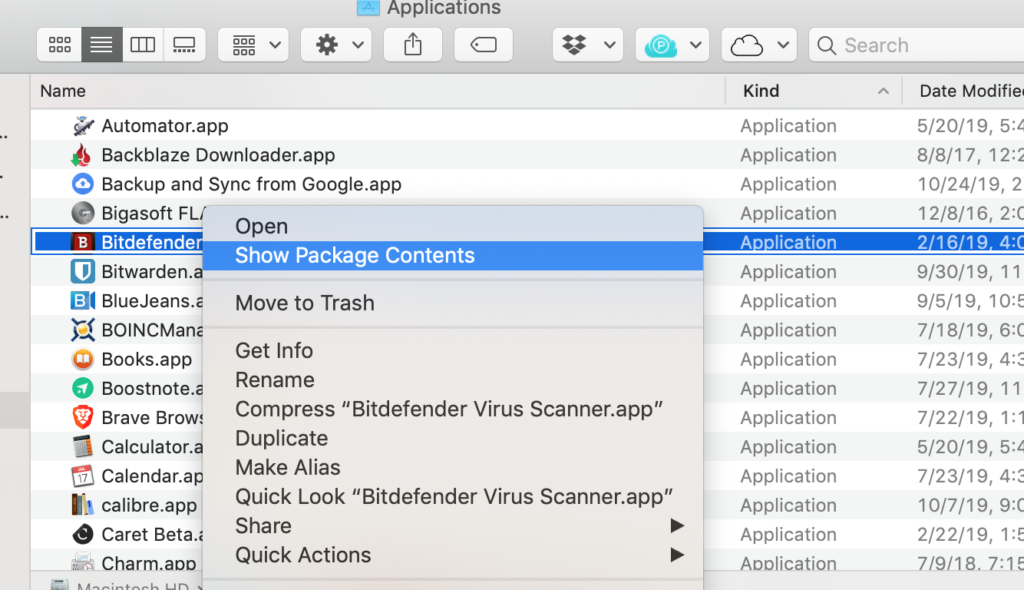Screen dimensions: 1024x590
Task: Toggle Kind sort direction arrow
Action: pos(883,91)
